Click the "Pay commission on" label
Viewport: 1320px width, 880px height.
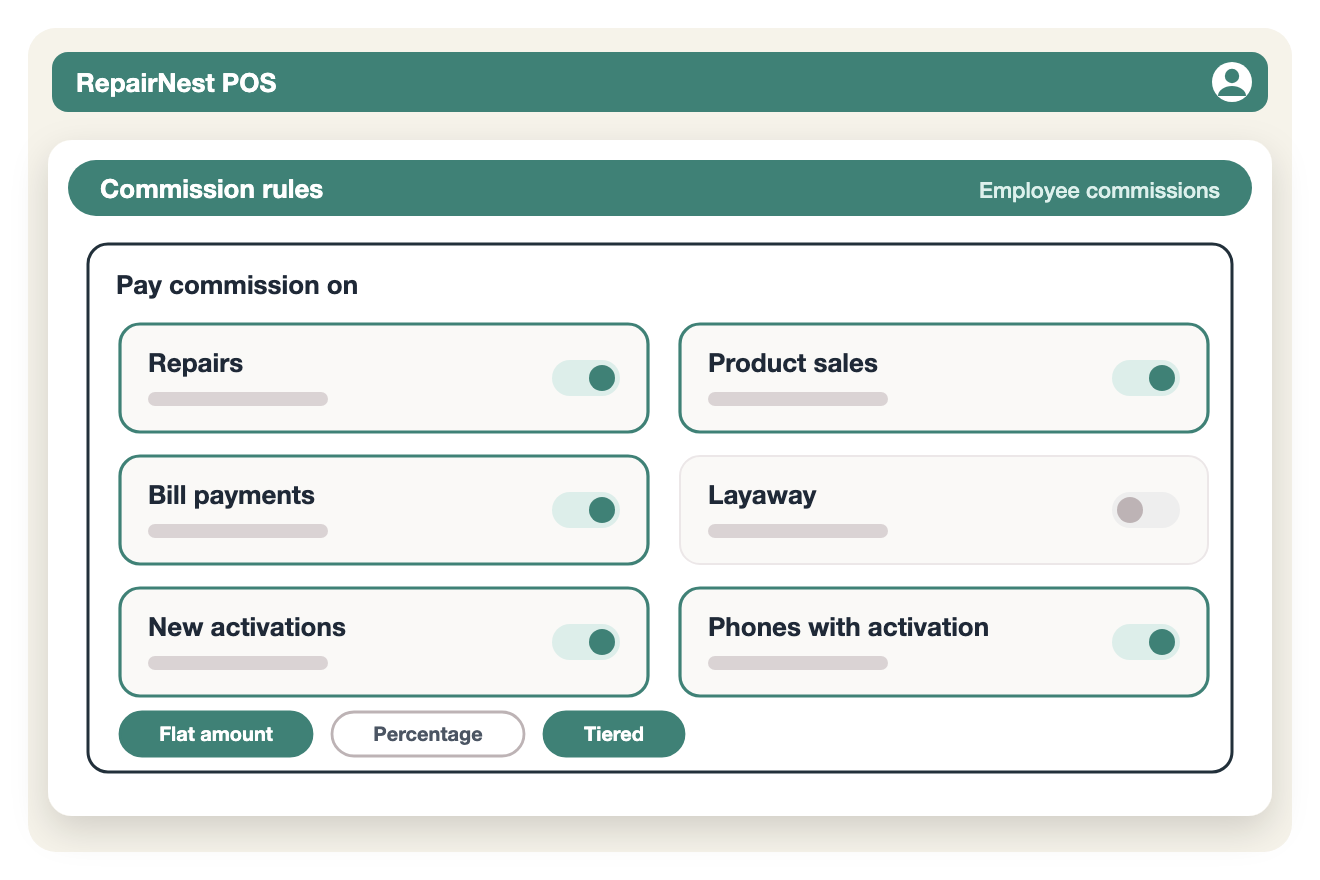coord(237,286)
